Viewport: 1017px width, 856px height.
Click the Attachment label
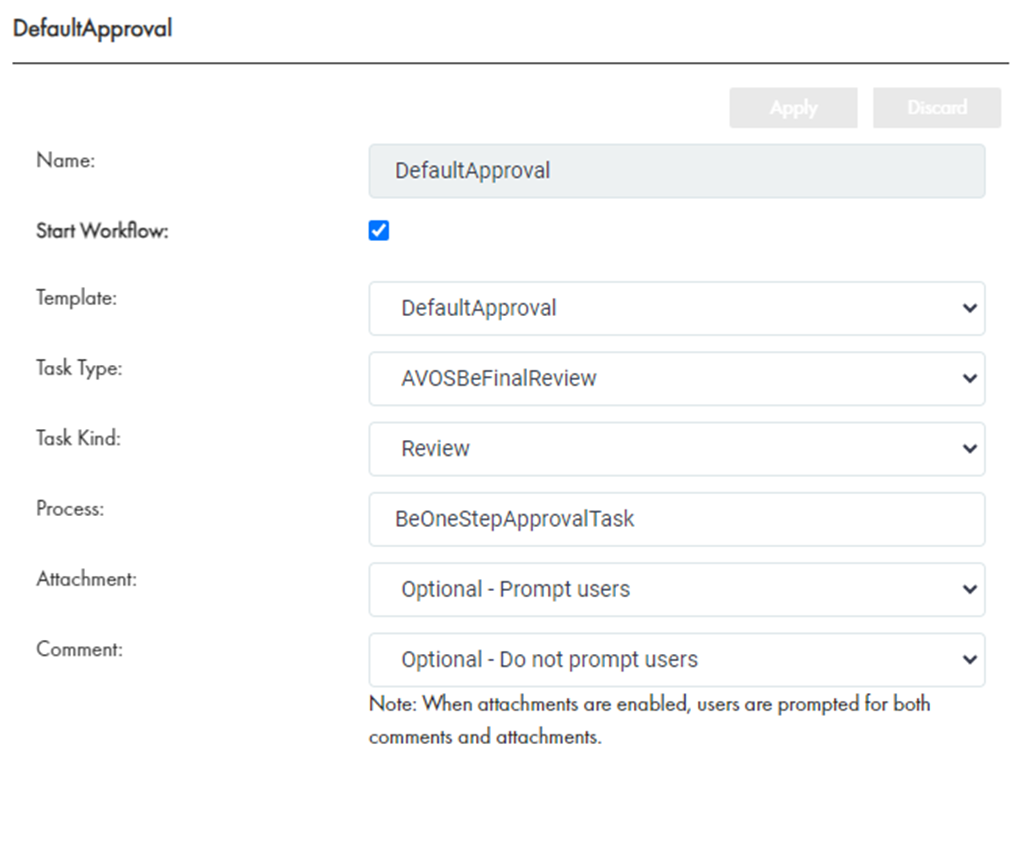coord(87,578)
